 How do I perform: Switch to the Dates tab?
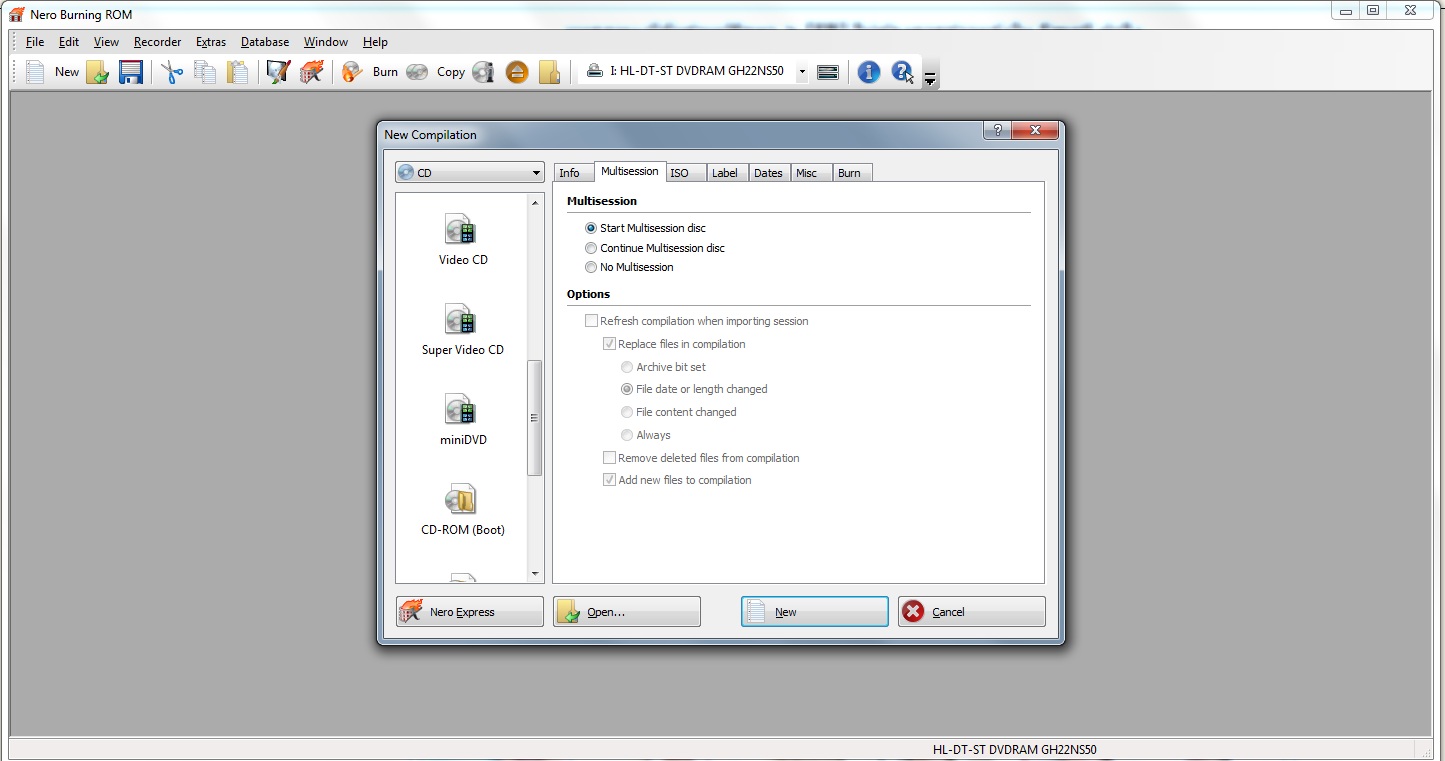coord(768,173)
